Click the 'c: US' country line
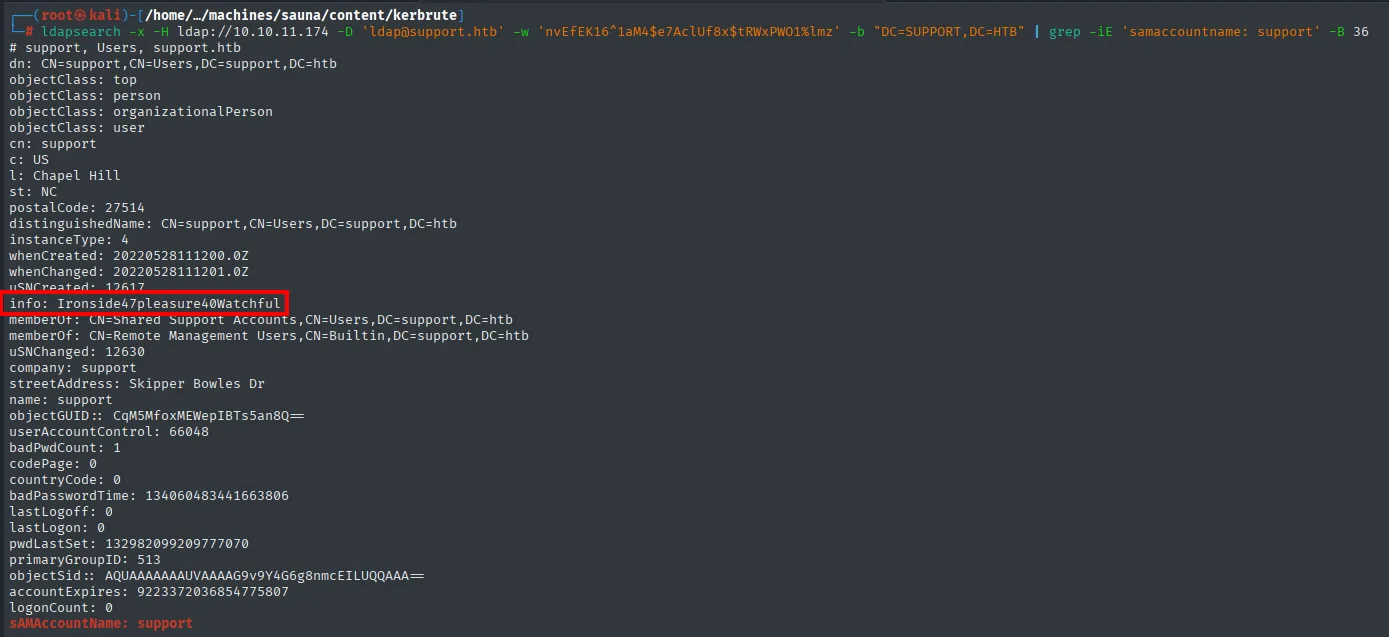This screenshot has height=637, width=1389. (29, 160)
